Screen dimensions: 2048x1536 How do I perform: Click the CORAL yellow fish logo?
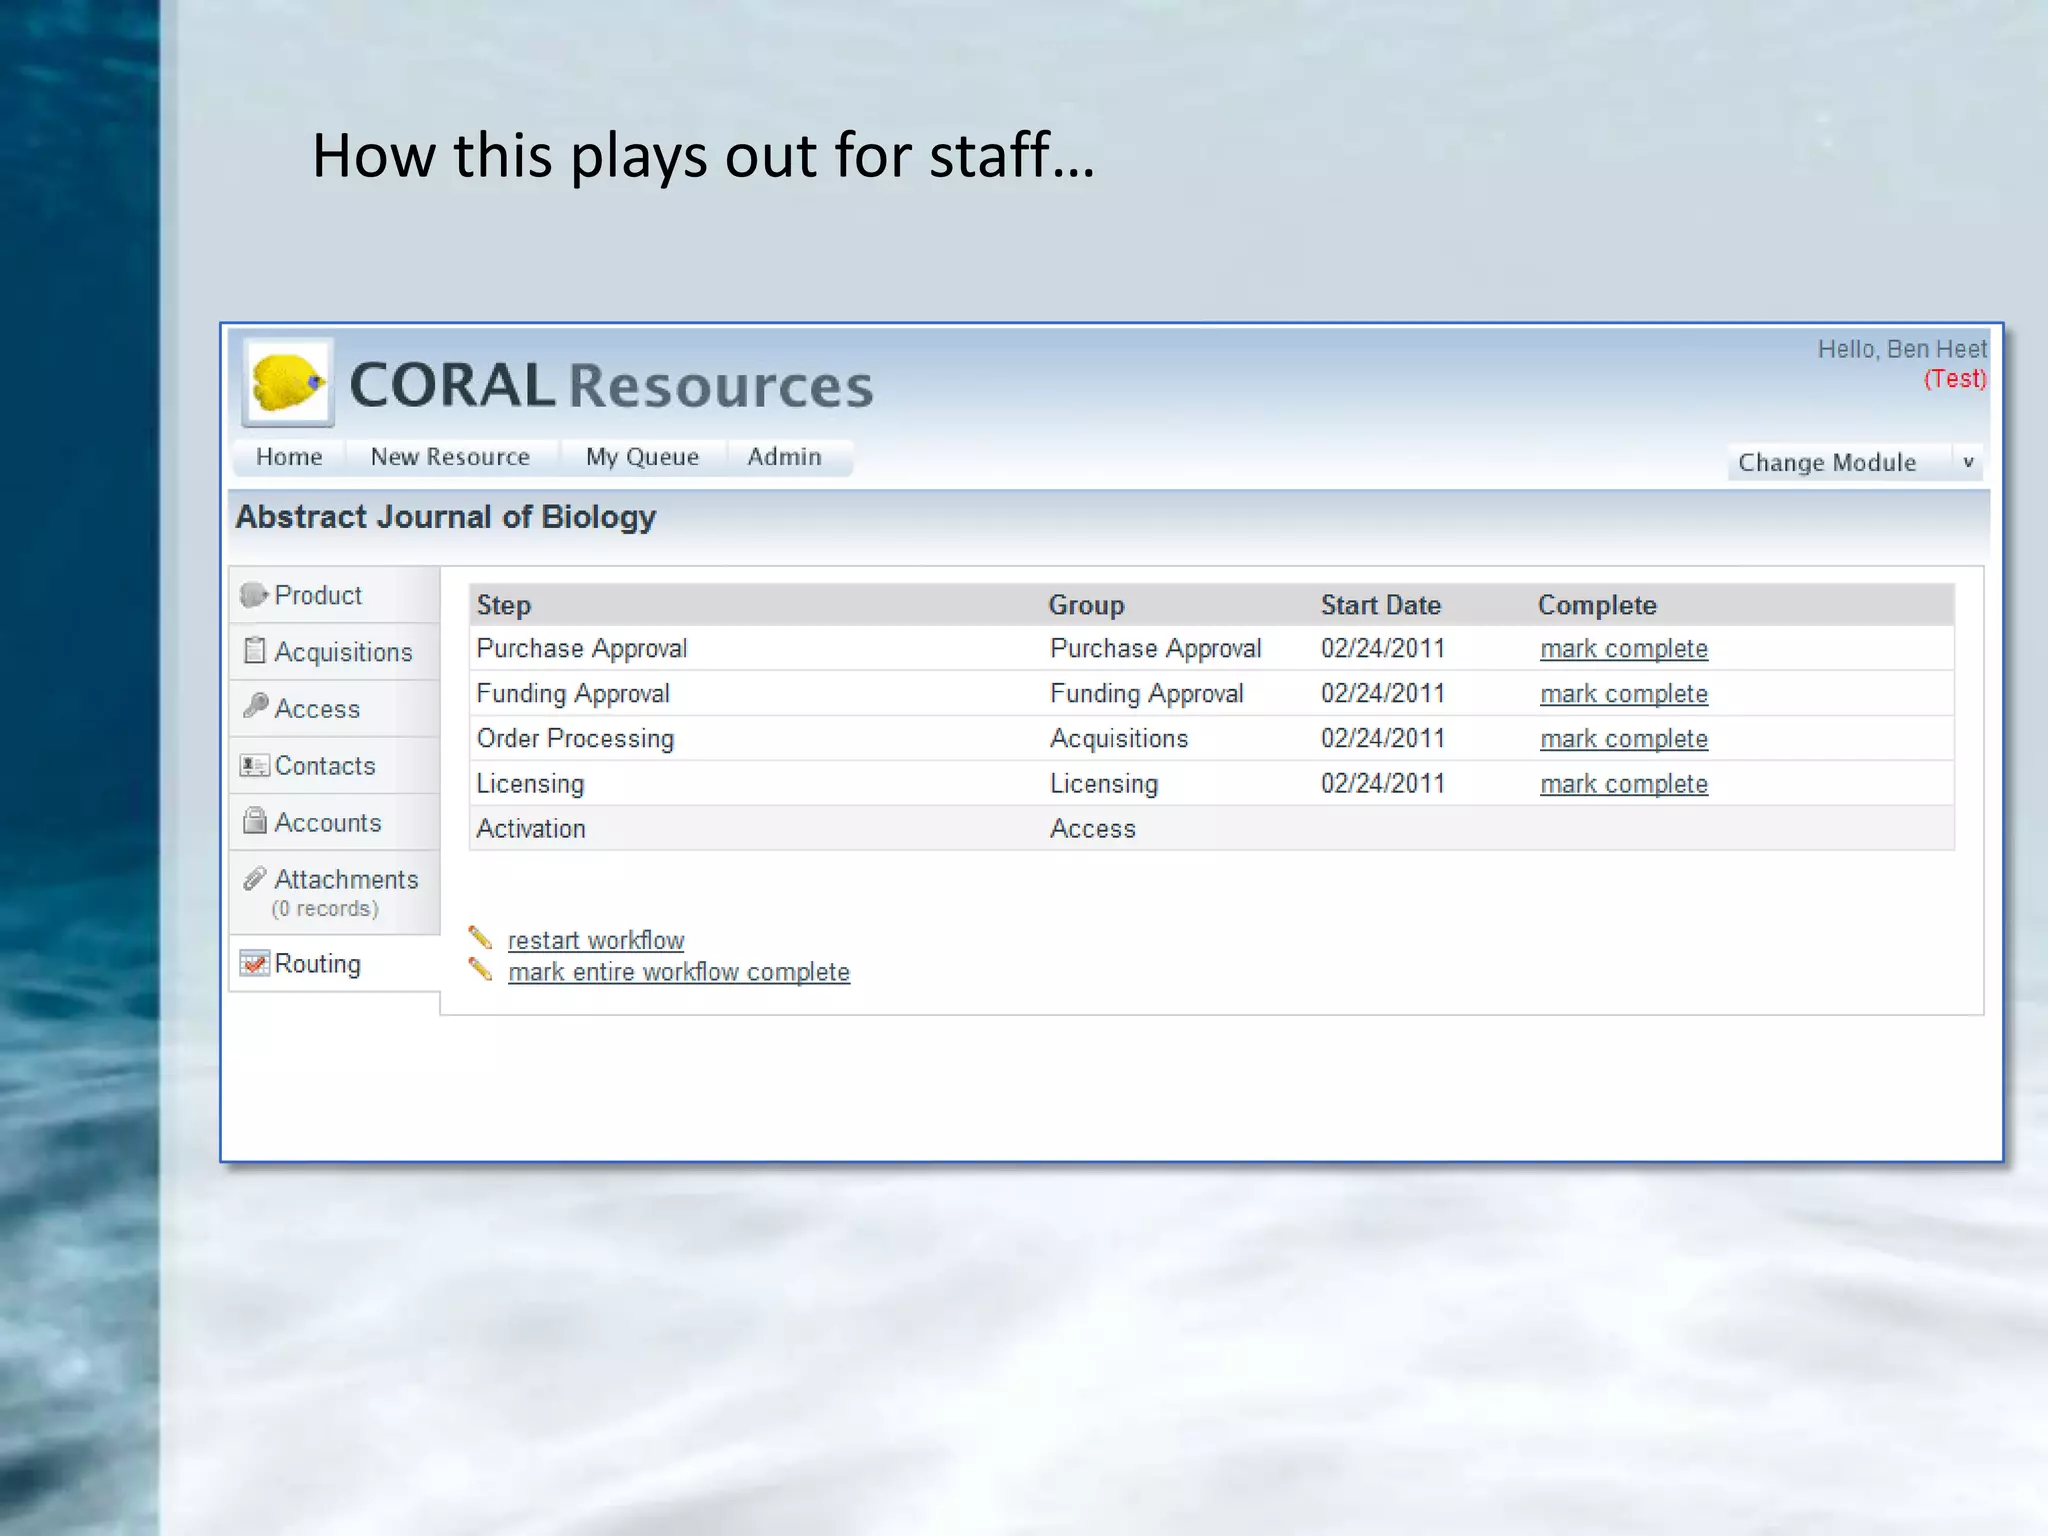tap(287, 383)
